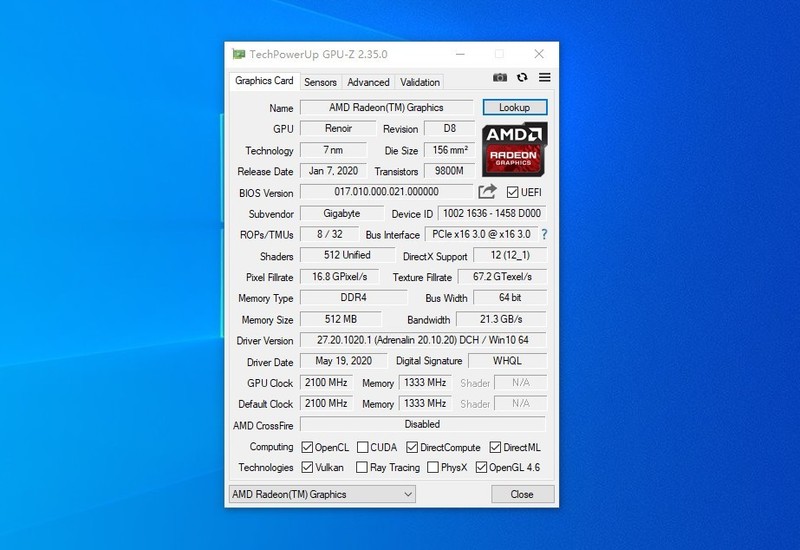Image resolution: width=800 pixels, height=550 pixels.
Task: Click the Bus Interface question mark
Action: 544,234
